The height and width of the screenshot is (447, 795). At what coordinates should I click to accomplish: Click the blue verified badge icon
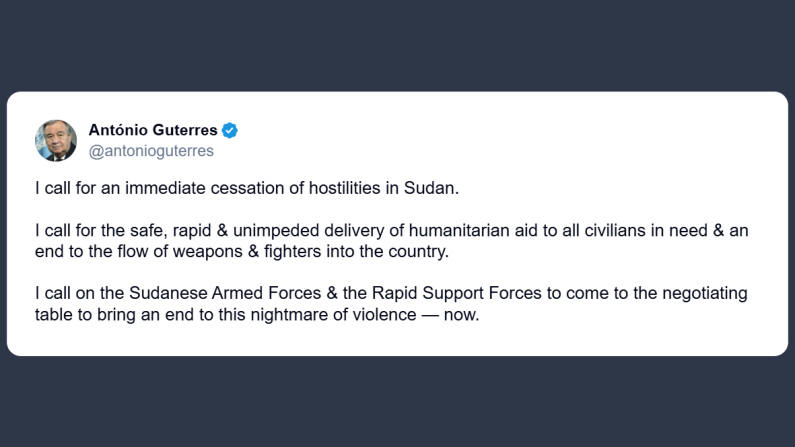(230, 130)
